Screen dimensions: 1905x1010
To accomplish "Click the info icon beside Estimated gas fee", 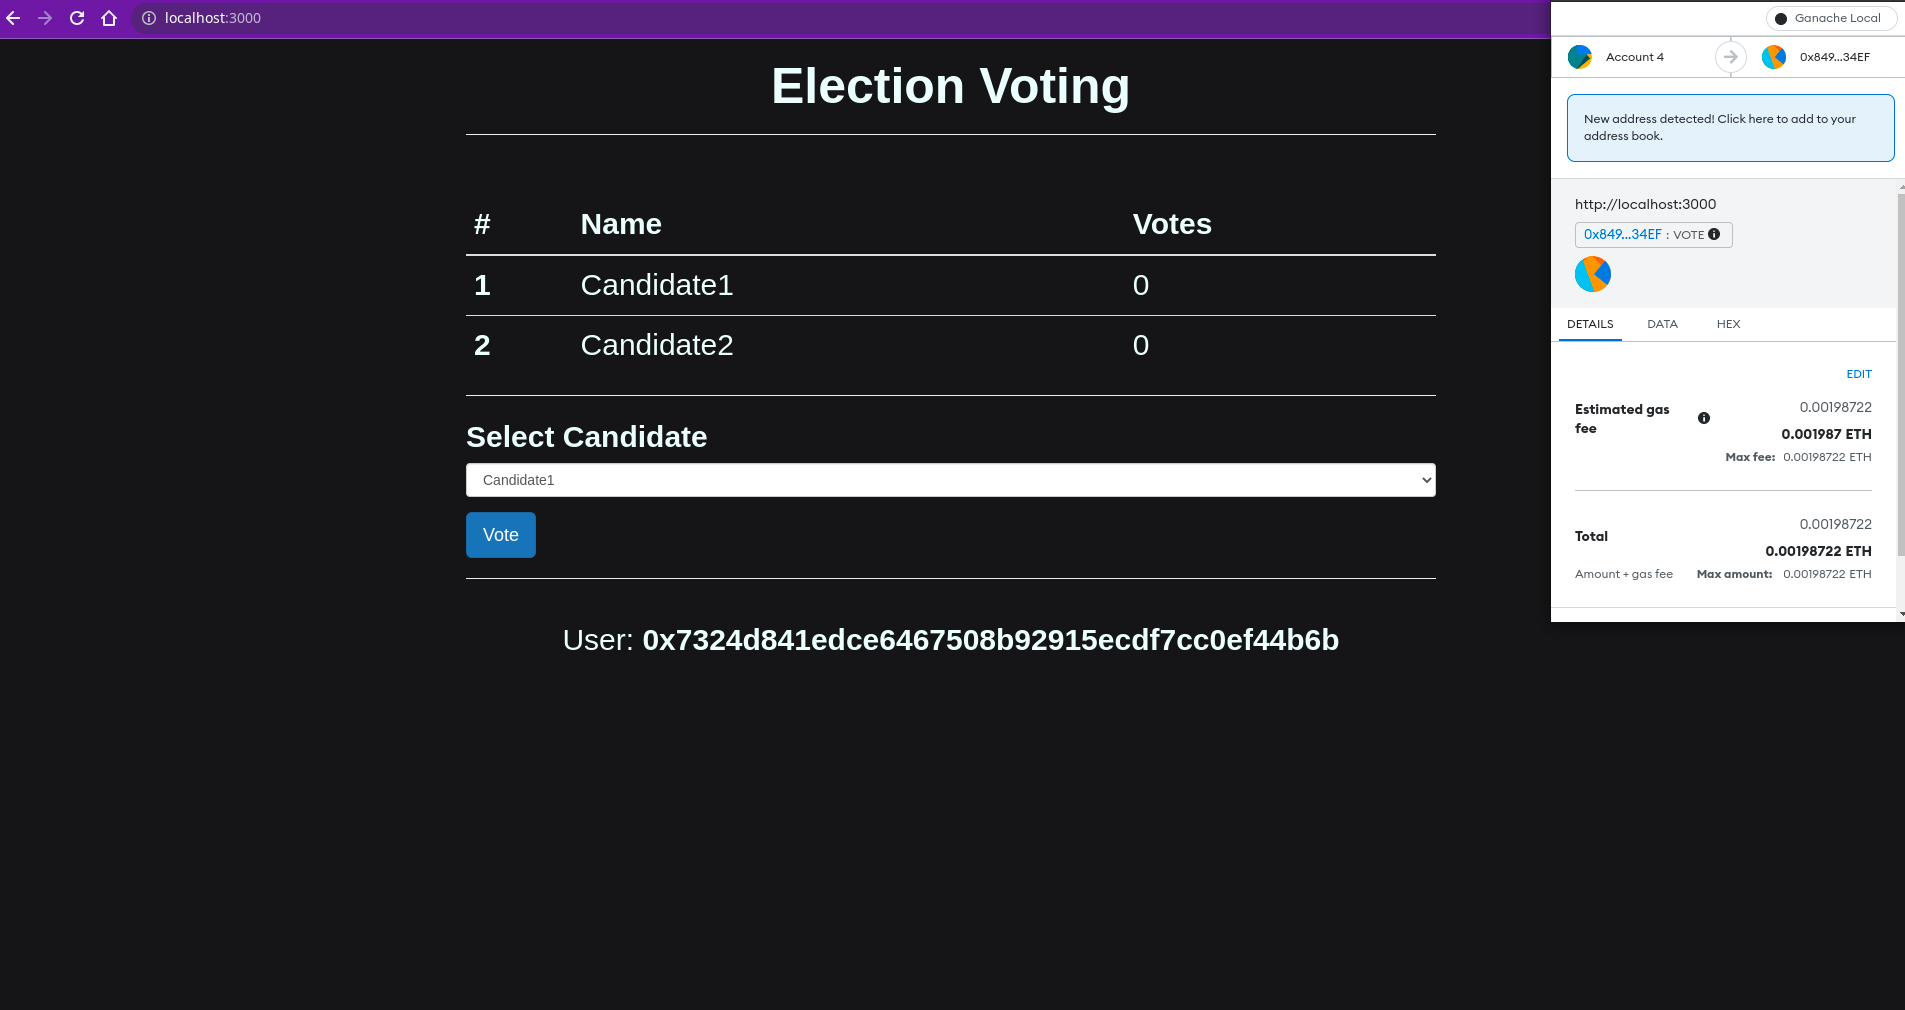I will 1704,418.
